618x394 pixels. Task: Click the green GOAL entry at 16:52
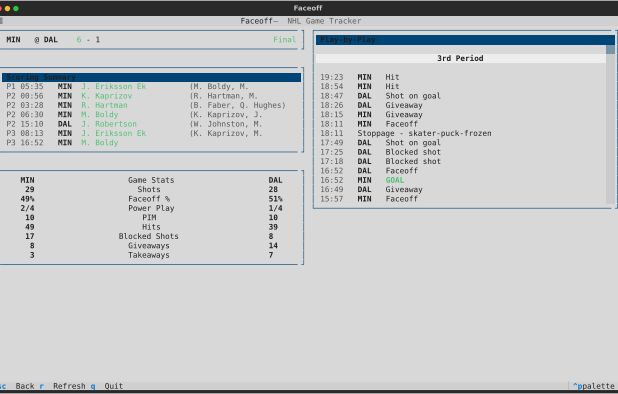[395, 180]
